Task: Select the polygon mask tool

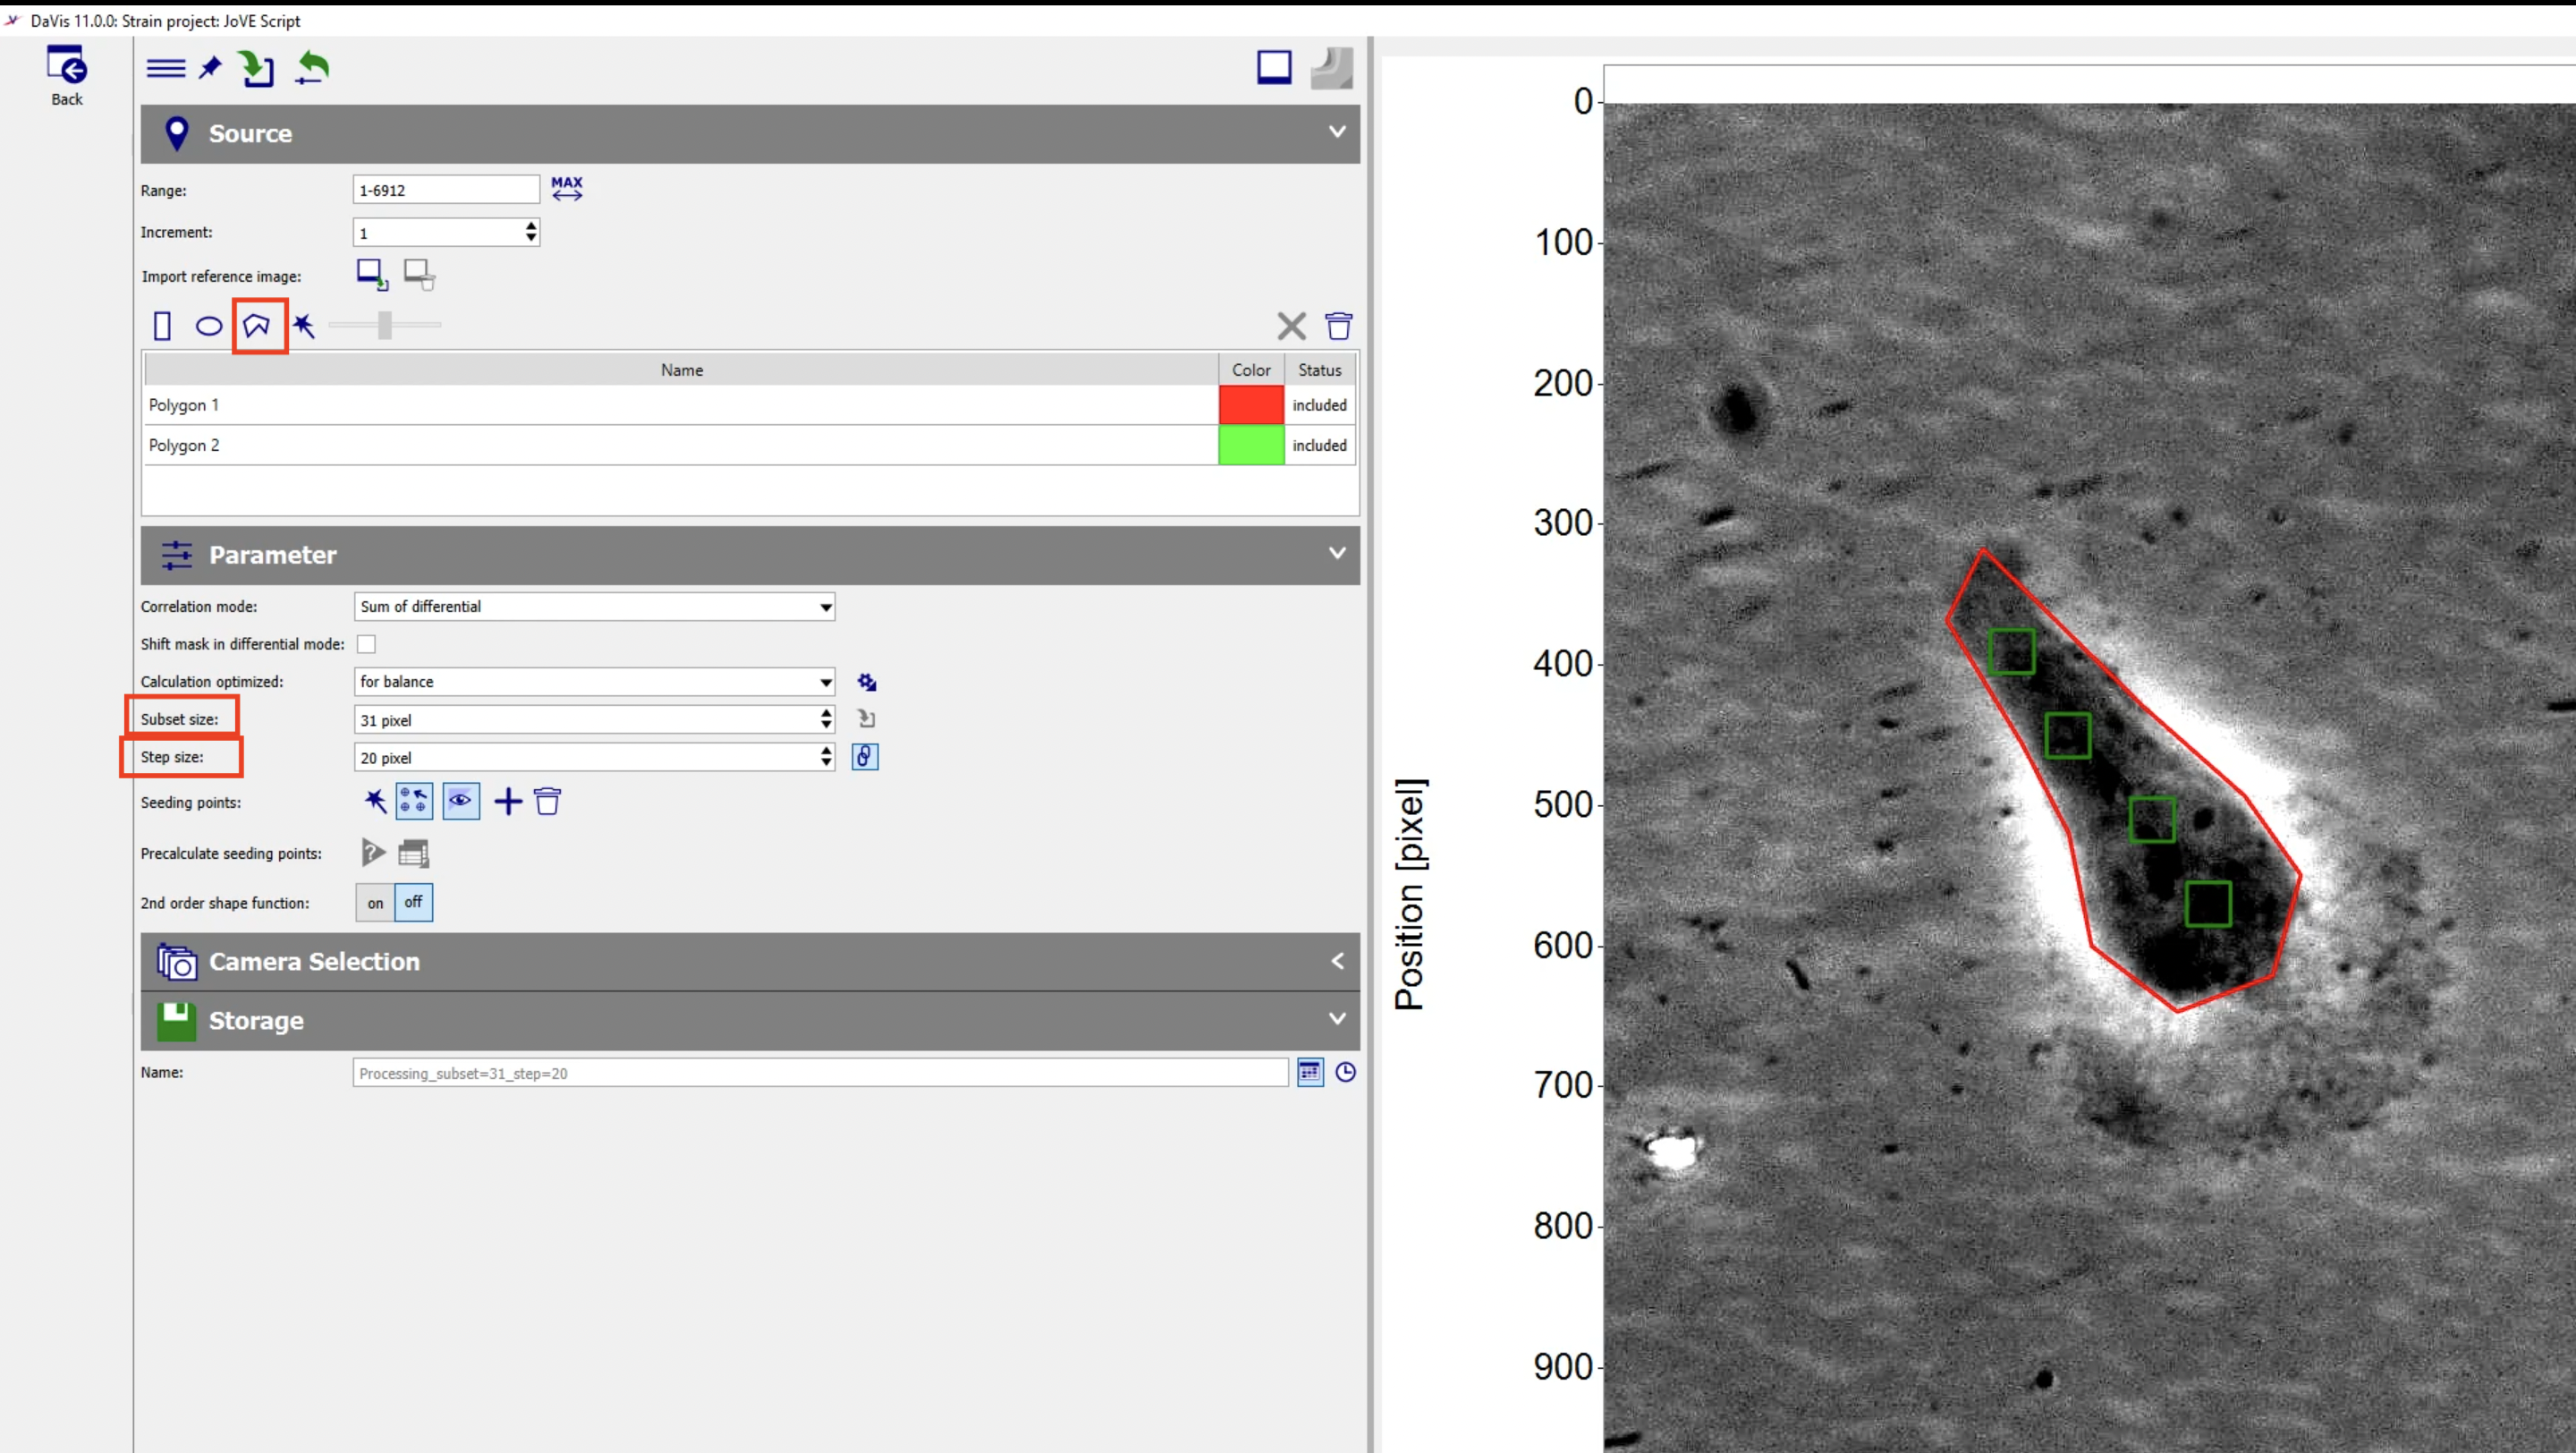Action: [258, 325]
